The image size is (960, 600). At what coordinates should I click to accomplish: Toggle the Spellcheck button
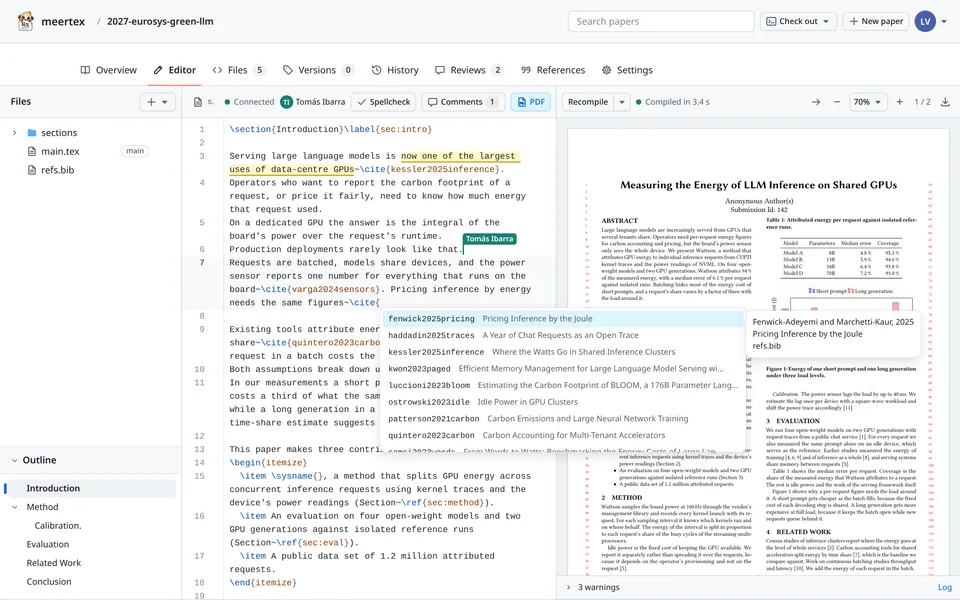pos(383,102)
